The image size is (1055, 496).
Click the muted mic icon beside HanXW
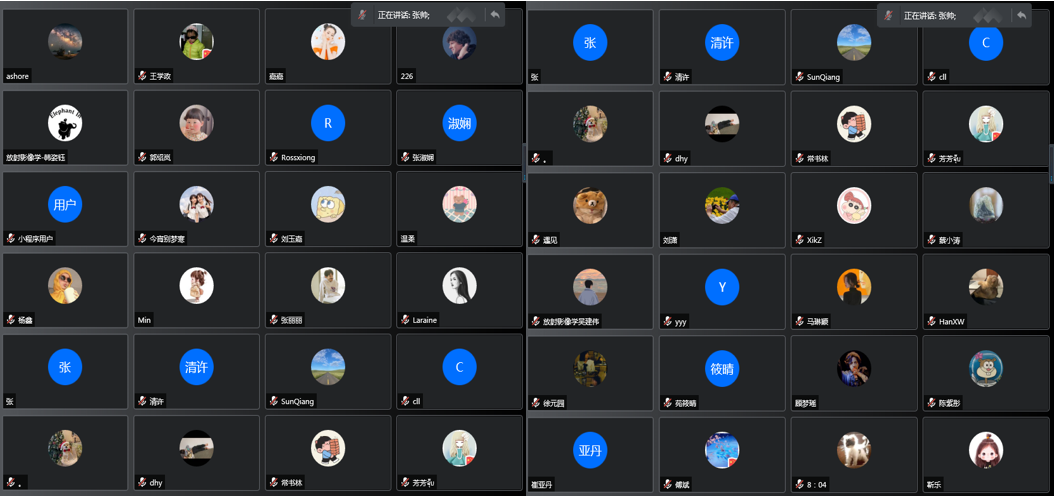tap(931, 321)
